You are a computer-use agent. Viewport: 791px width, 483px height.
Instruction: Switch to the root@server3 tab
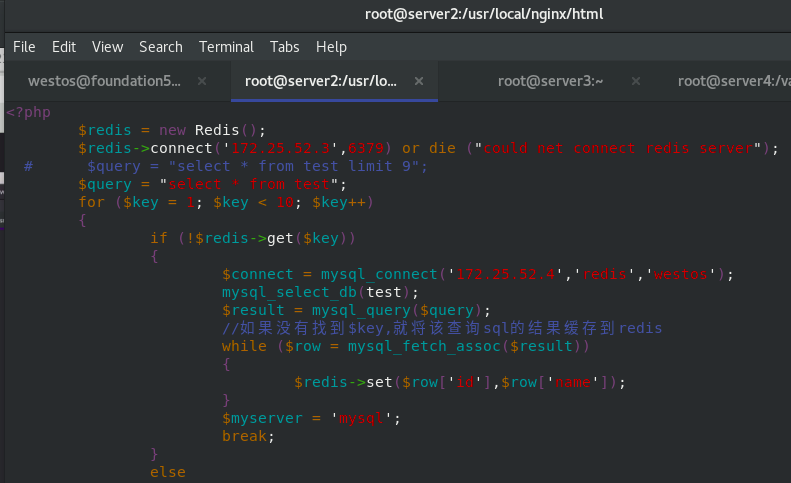click(x=550, y=81)
